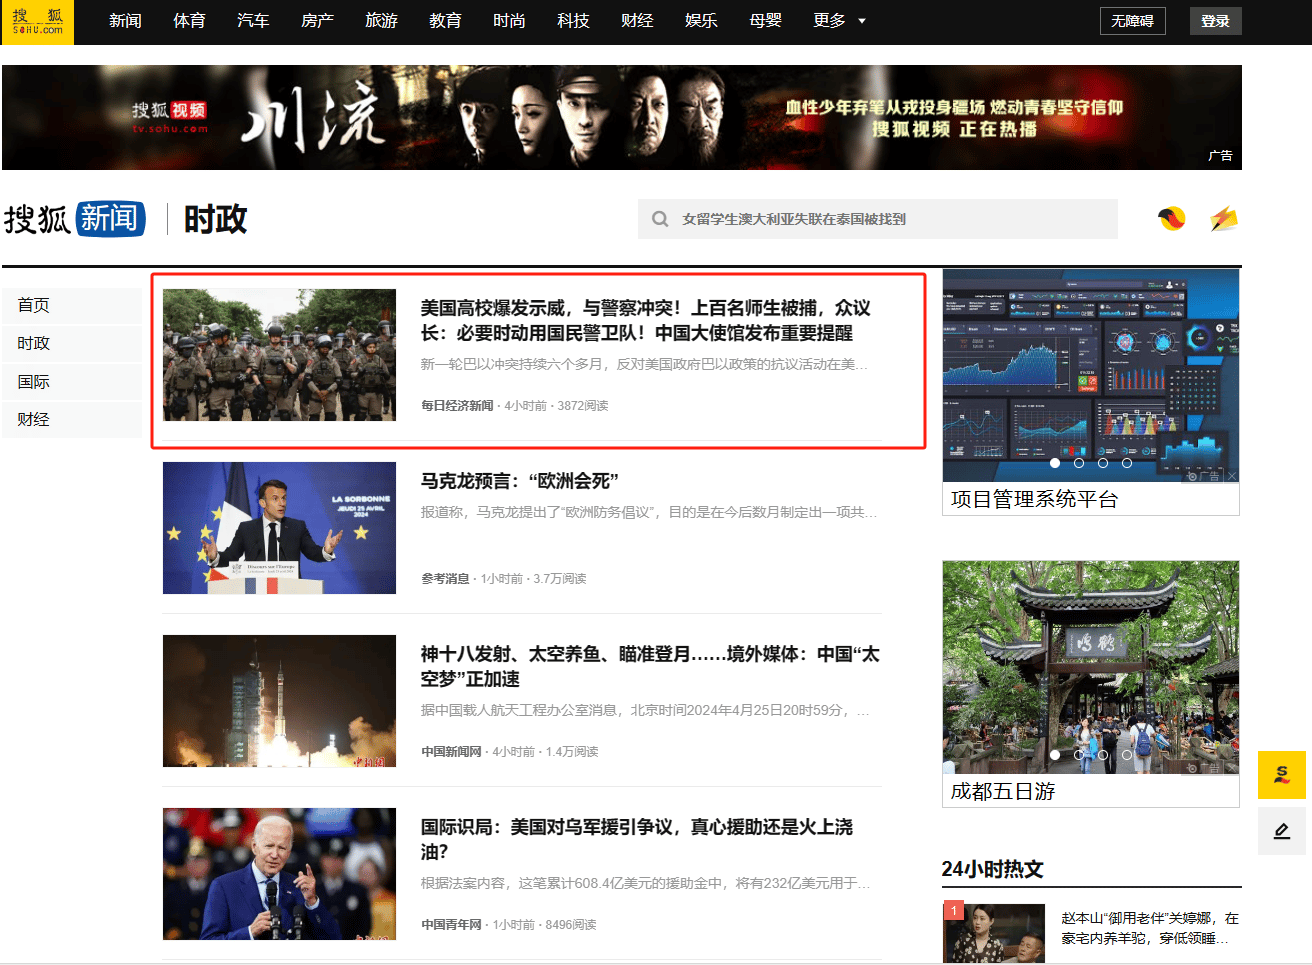Select last carousel dot on Chengdu ad
This screenshot has height=965, width=1312.
point(1127,755)
